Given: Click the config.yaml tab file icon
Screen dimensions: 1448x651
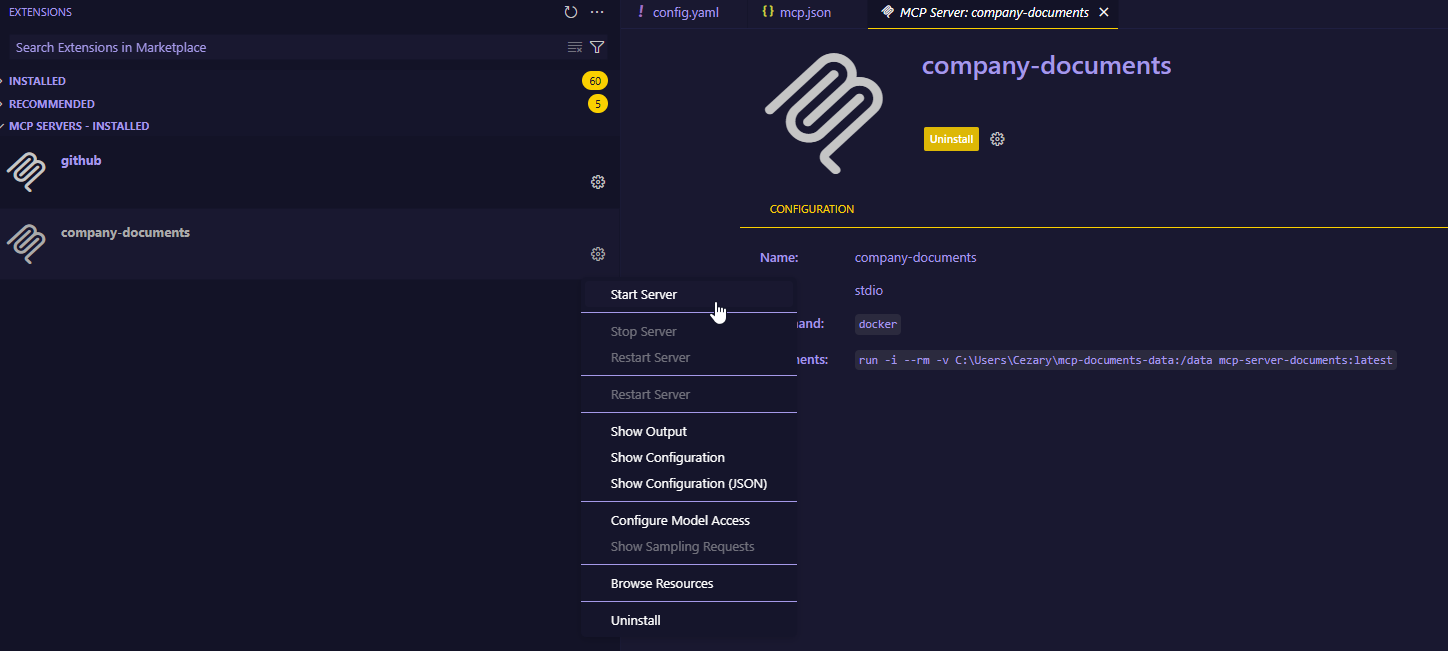Looking at the screenshot, I should [641, 13].
